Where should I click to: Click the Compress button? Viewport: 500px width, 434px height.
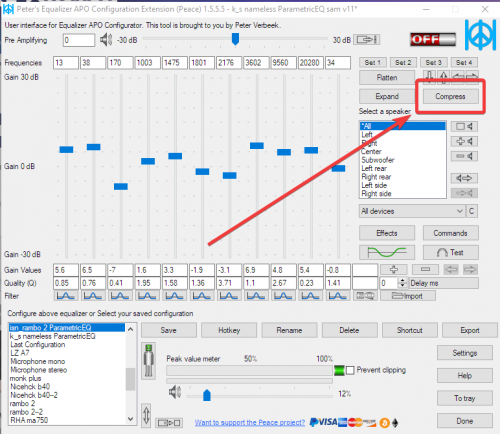(x=450, y=96)
